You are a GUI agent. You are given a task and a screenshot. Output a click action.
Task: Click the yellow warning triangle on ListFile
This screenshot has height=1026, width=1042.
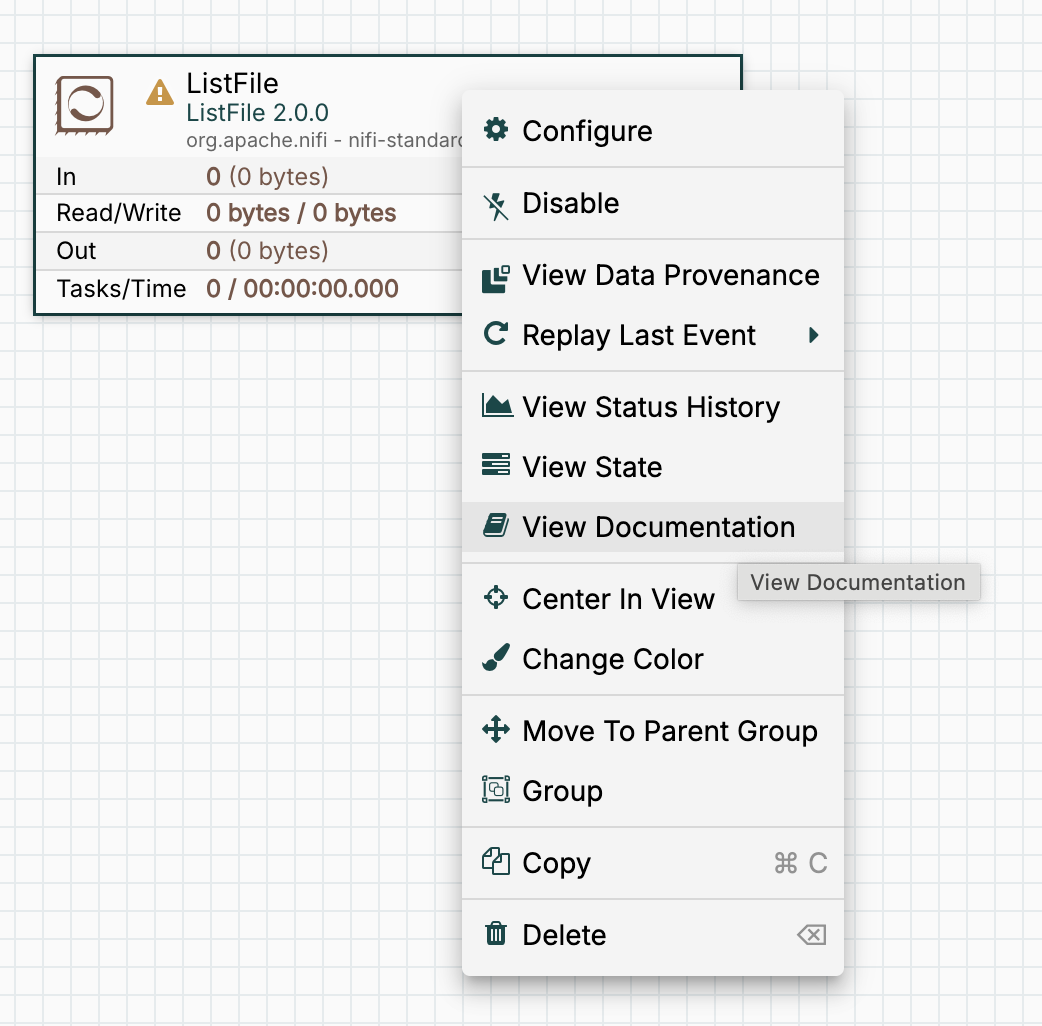[x=160, y=93]
